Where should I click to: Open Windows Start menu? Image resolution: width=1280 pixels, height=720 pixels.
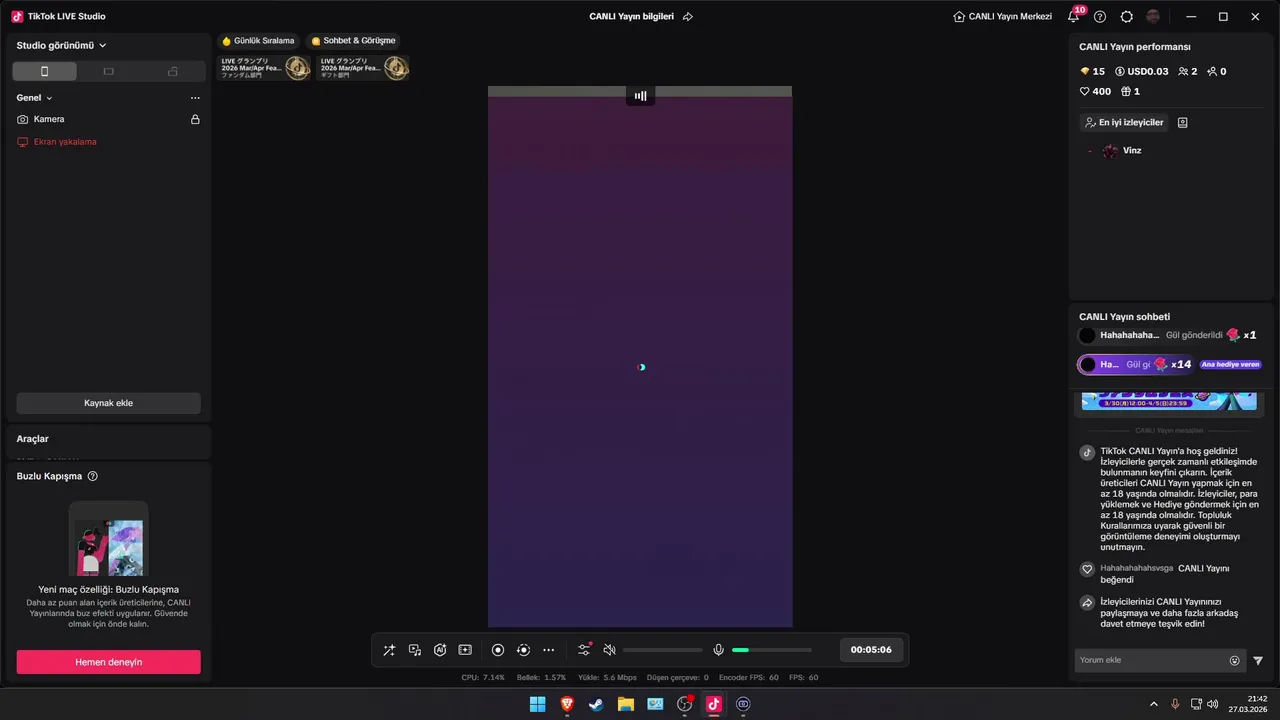coord(538,704)
